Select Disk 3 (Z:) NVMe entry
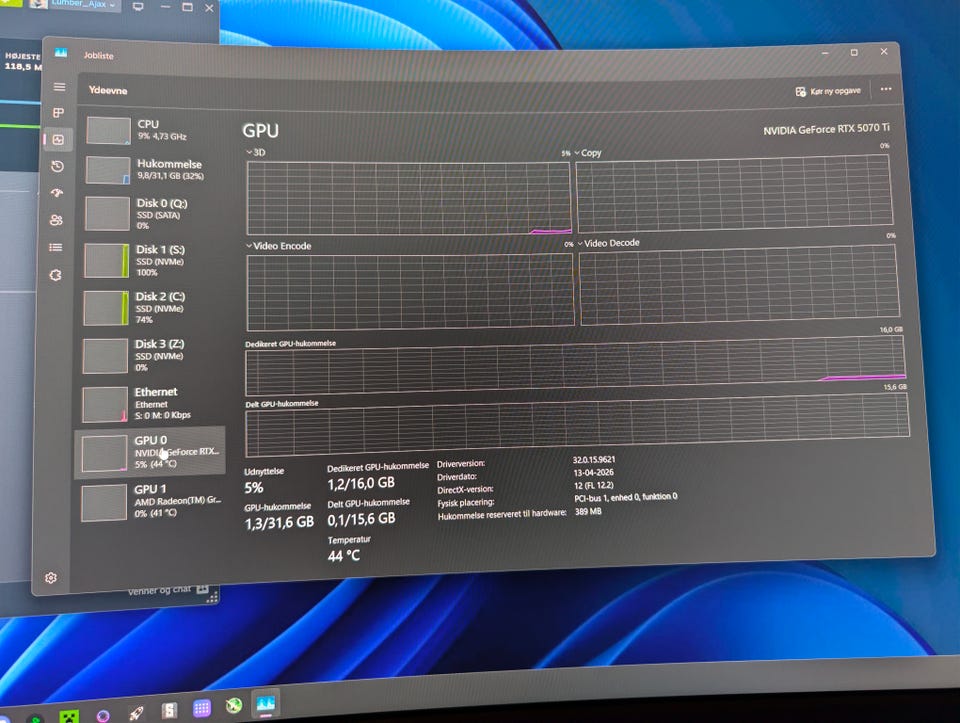Viewport: 960px width, 723px height. coord(153,355)
